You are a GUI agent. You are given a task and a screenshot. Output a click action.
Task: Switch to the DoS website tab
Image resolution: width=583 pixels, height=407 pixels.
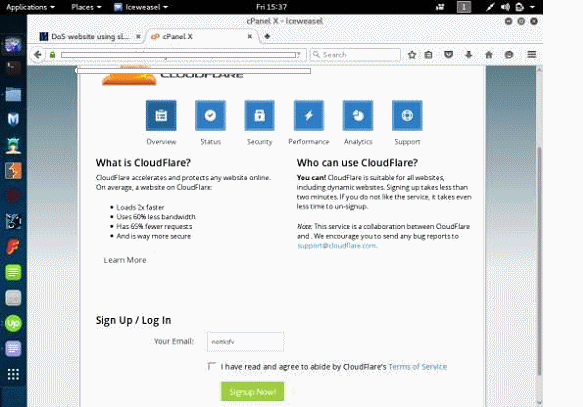pos(90,36)
